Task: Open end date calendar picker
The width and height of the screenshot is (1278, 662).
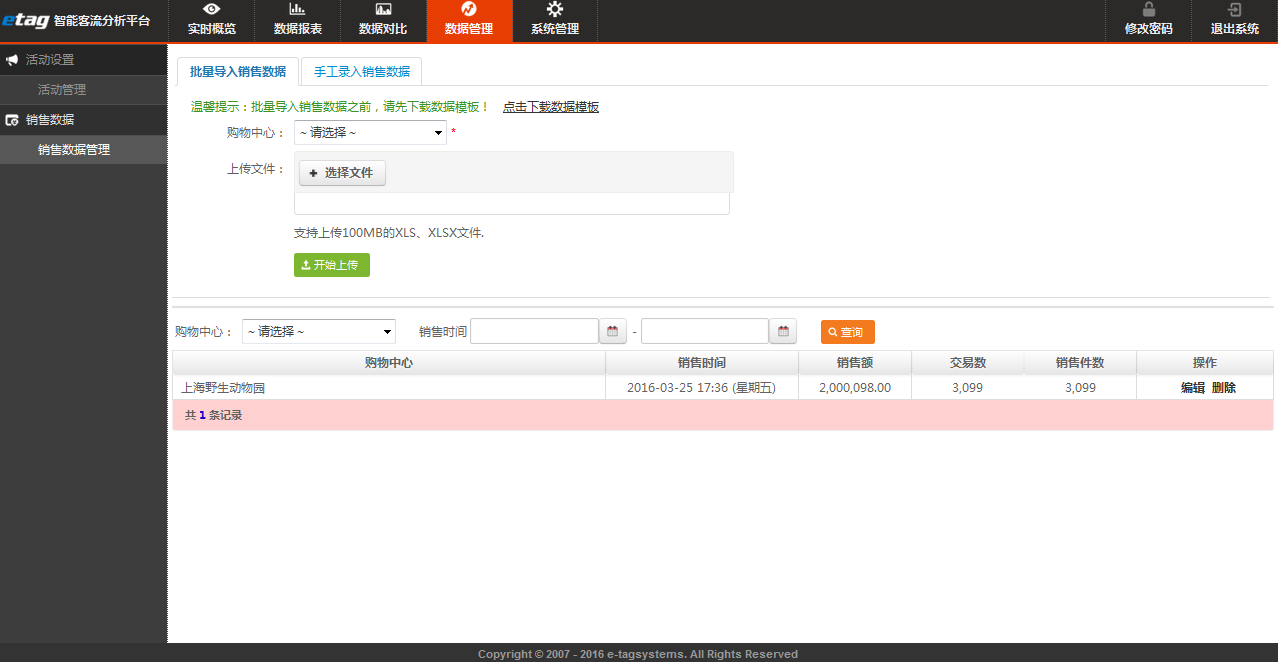Action: tap(783, 331)
